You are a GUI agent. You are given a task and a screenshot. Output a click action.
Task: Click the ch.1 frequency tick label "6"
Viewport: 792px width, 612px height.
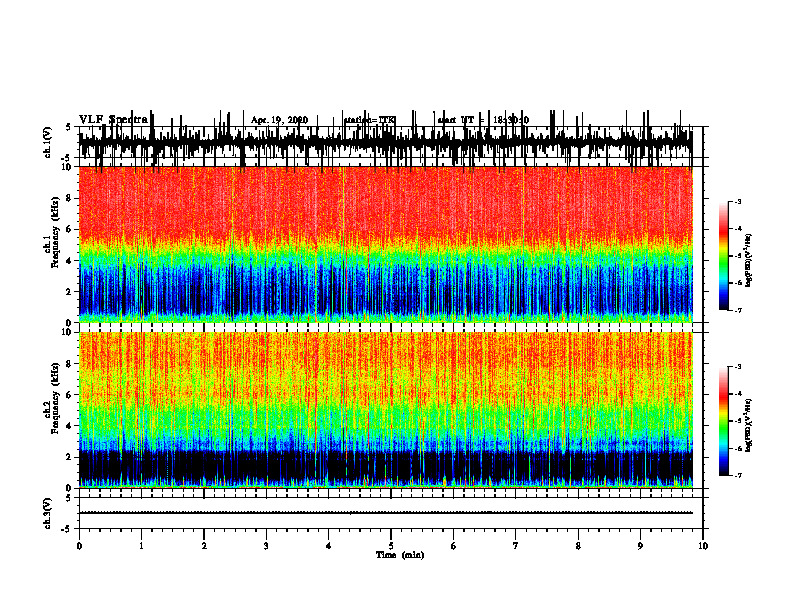pos(70,229)
